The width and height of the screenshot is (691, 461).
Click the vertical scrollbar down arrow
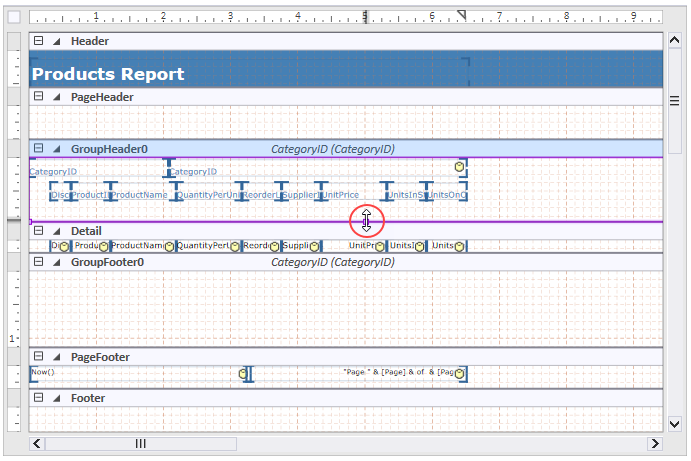(674, 425)
